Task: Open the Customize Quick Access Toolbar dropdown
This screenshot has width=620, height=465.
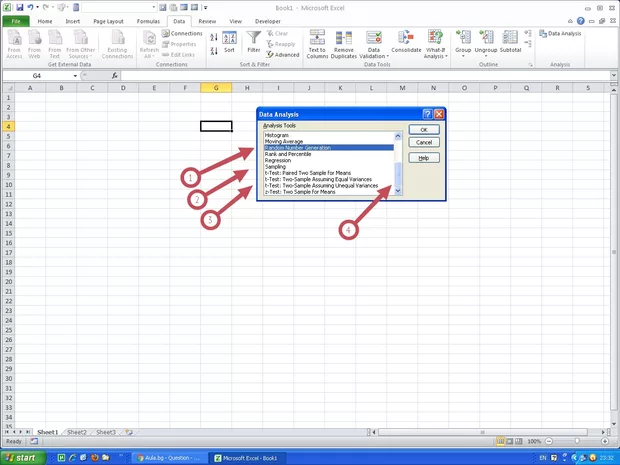Action: 206,8
